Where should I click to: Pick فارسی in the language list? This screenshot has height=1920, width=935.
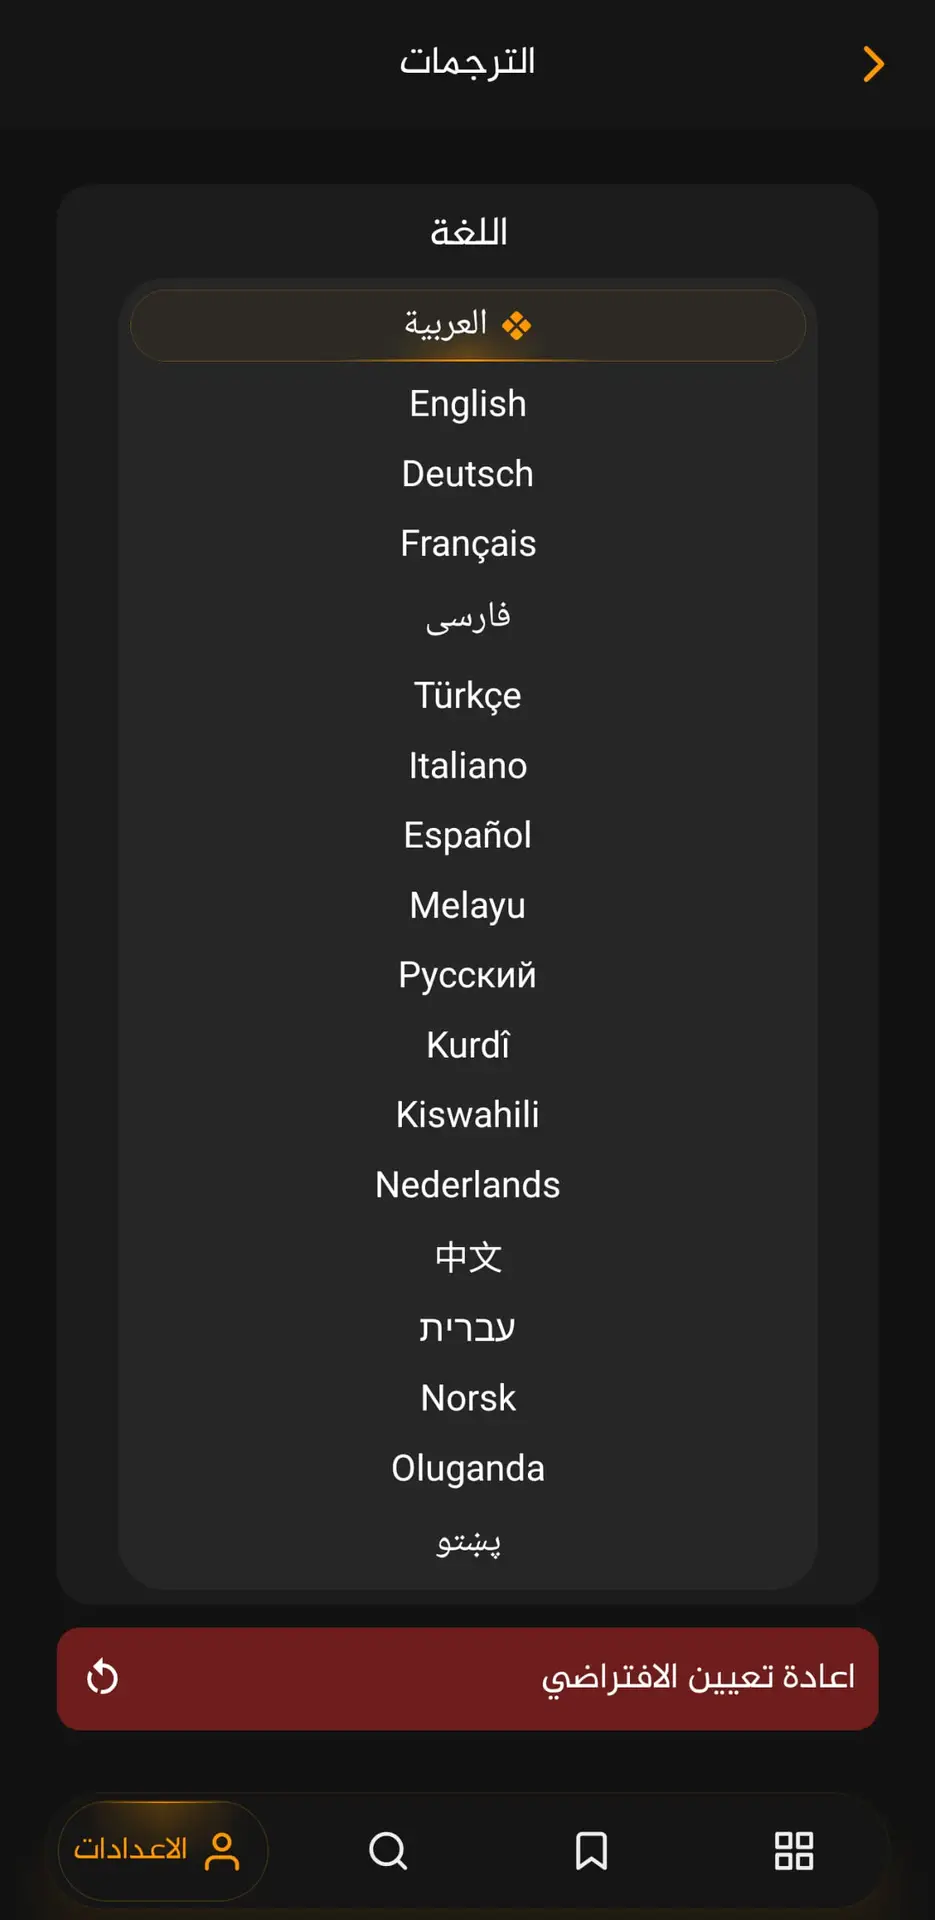467,617
